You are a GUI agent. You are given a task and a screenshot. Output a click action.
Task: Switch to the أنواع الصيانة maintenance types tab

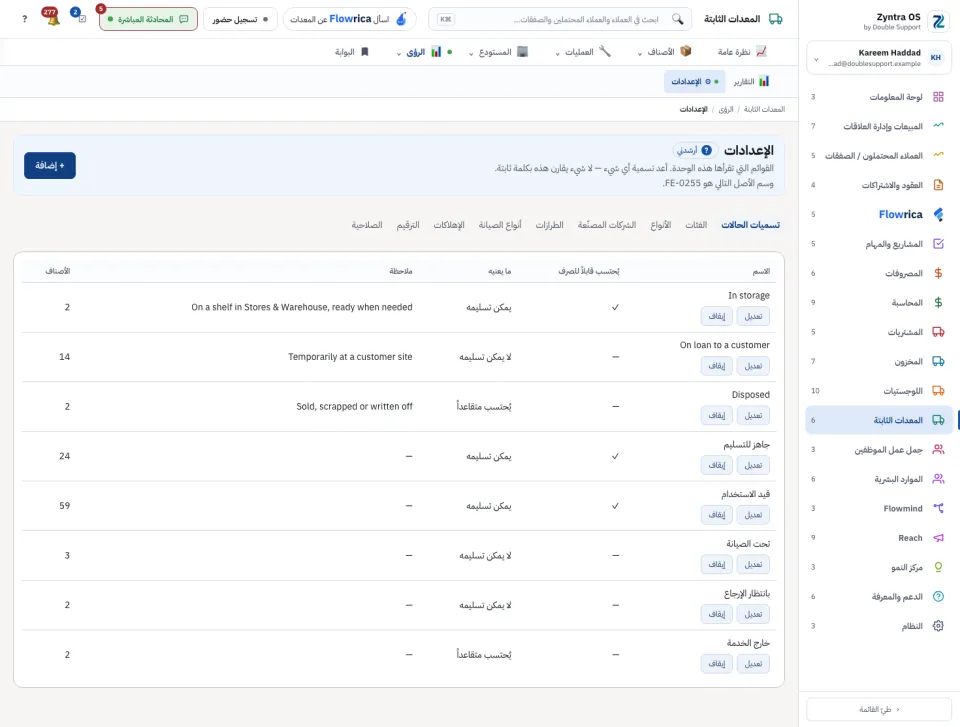(500, 225)
